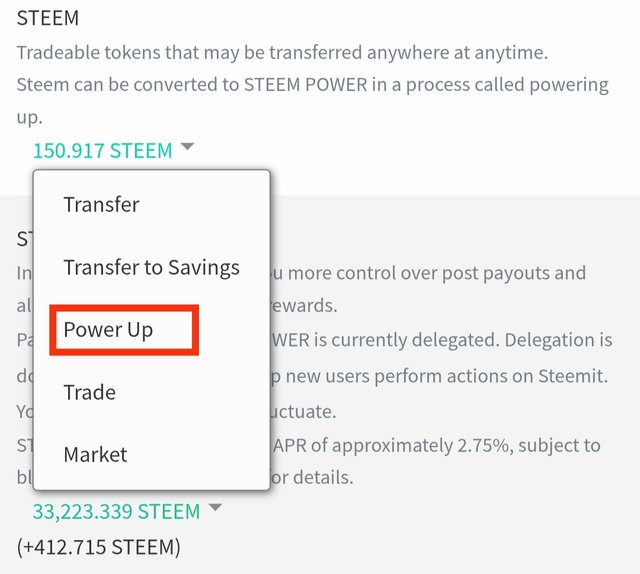Image resolution: width=640 pixels, height=574 pixels.
Task: Choose Transfer to Savings option
Action: (x=151, y=267)
